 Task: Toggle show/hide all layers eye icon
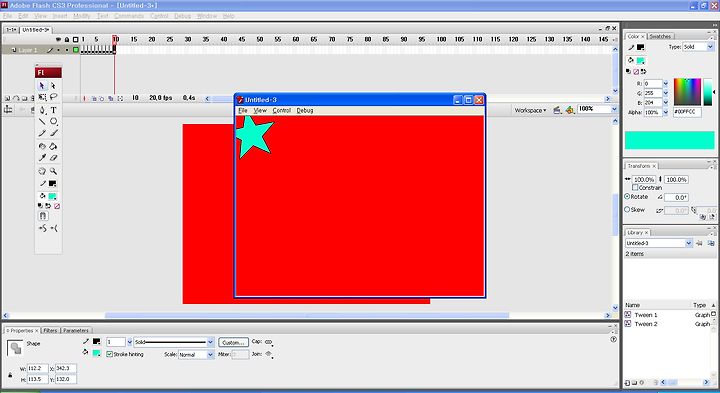click(x=58, y=39)
